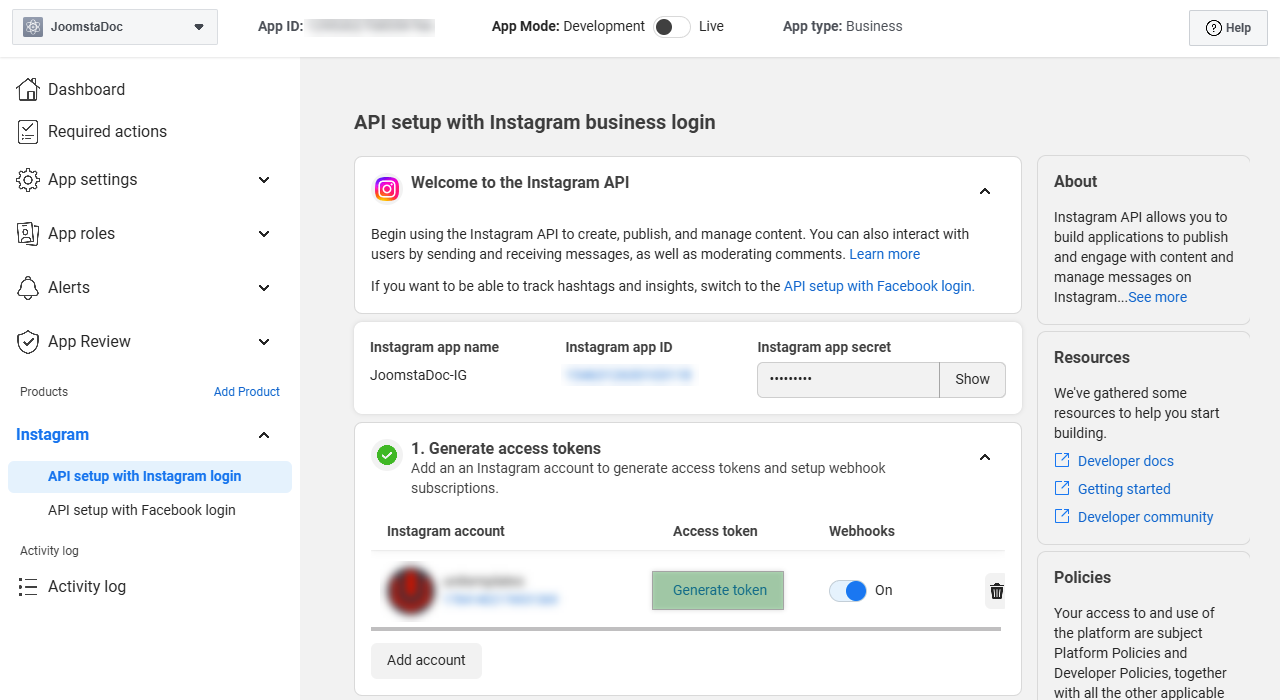Open the Instagram product heading
The image size is (1280, 700).
pos(52,435)
